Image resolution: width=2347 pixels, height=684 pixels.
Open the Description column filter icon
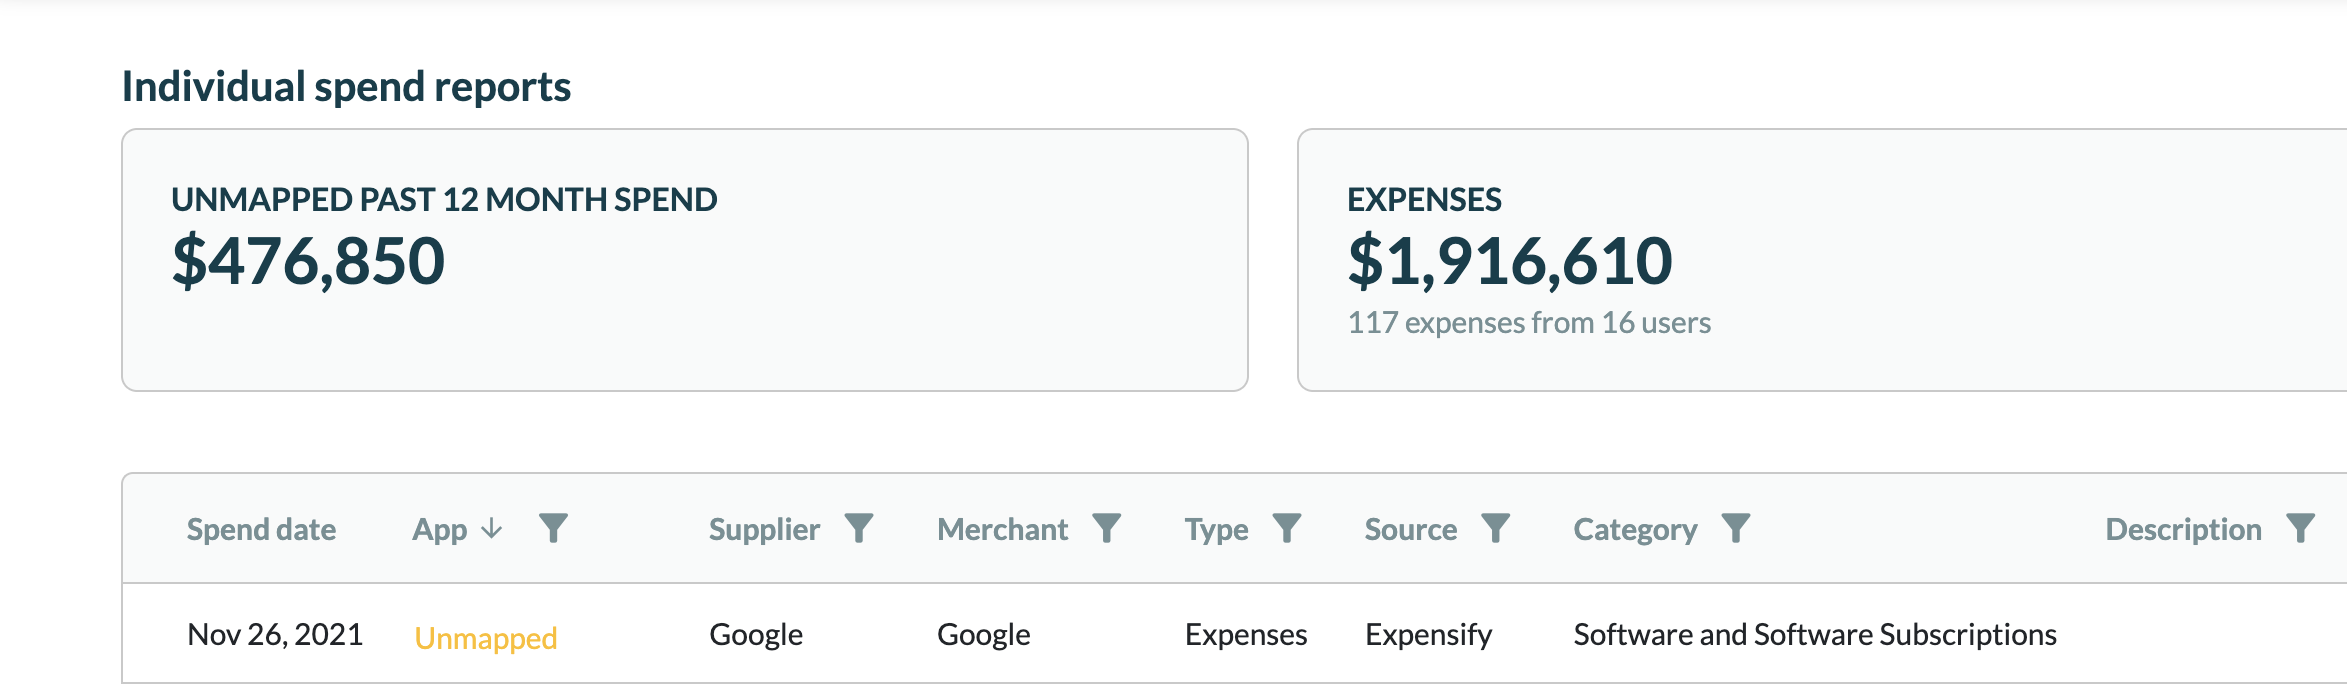pyautogui.click(x=2301, y=528)
